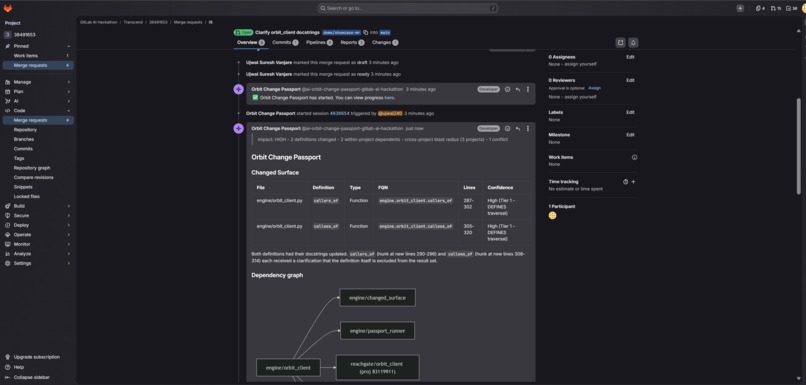Expand the Secure menu
Viewport: 806px width, 385px height.
(x=38, y=215)
